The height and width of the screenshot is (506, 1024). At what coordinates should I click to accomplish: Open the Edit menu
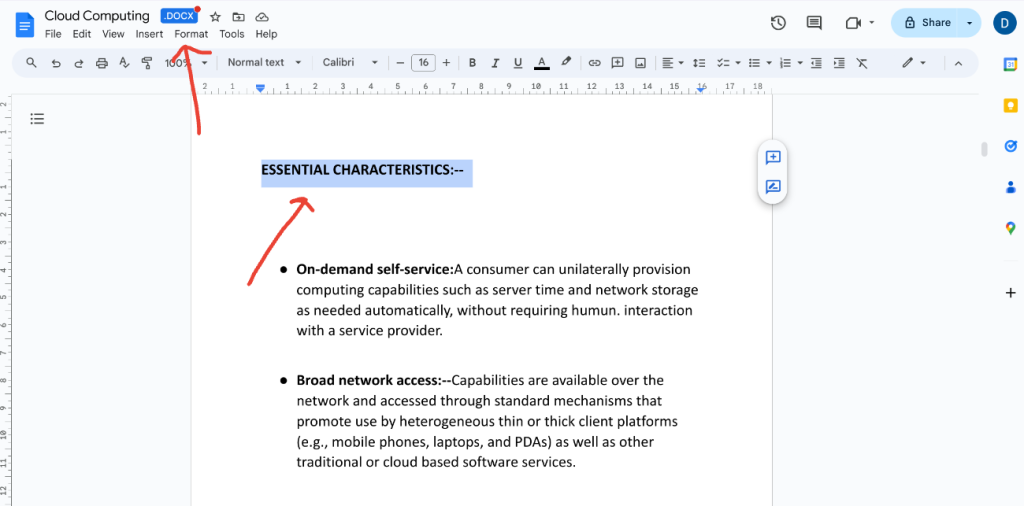pos(82,34)
